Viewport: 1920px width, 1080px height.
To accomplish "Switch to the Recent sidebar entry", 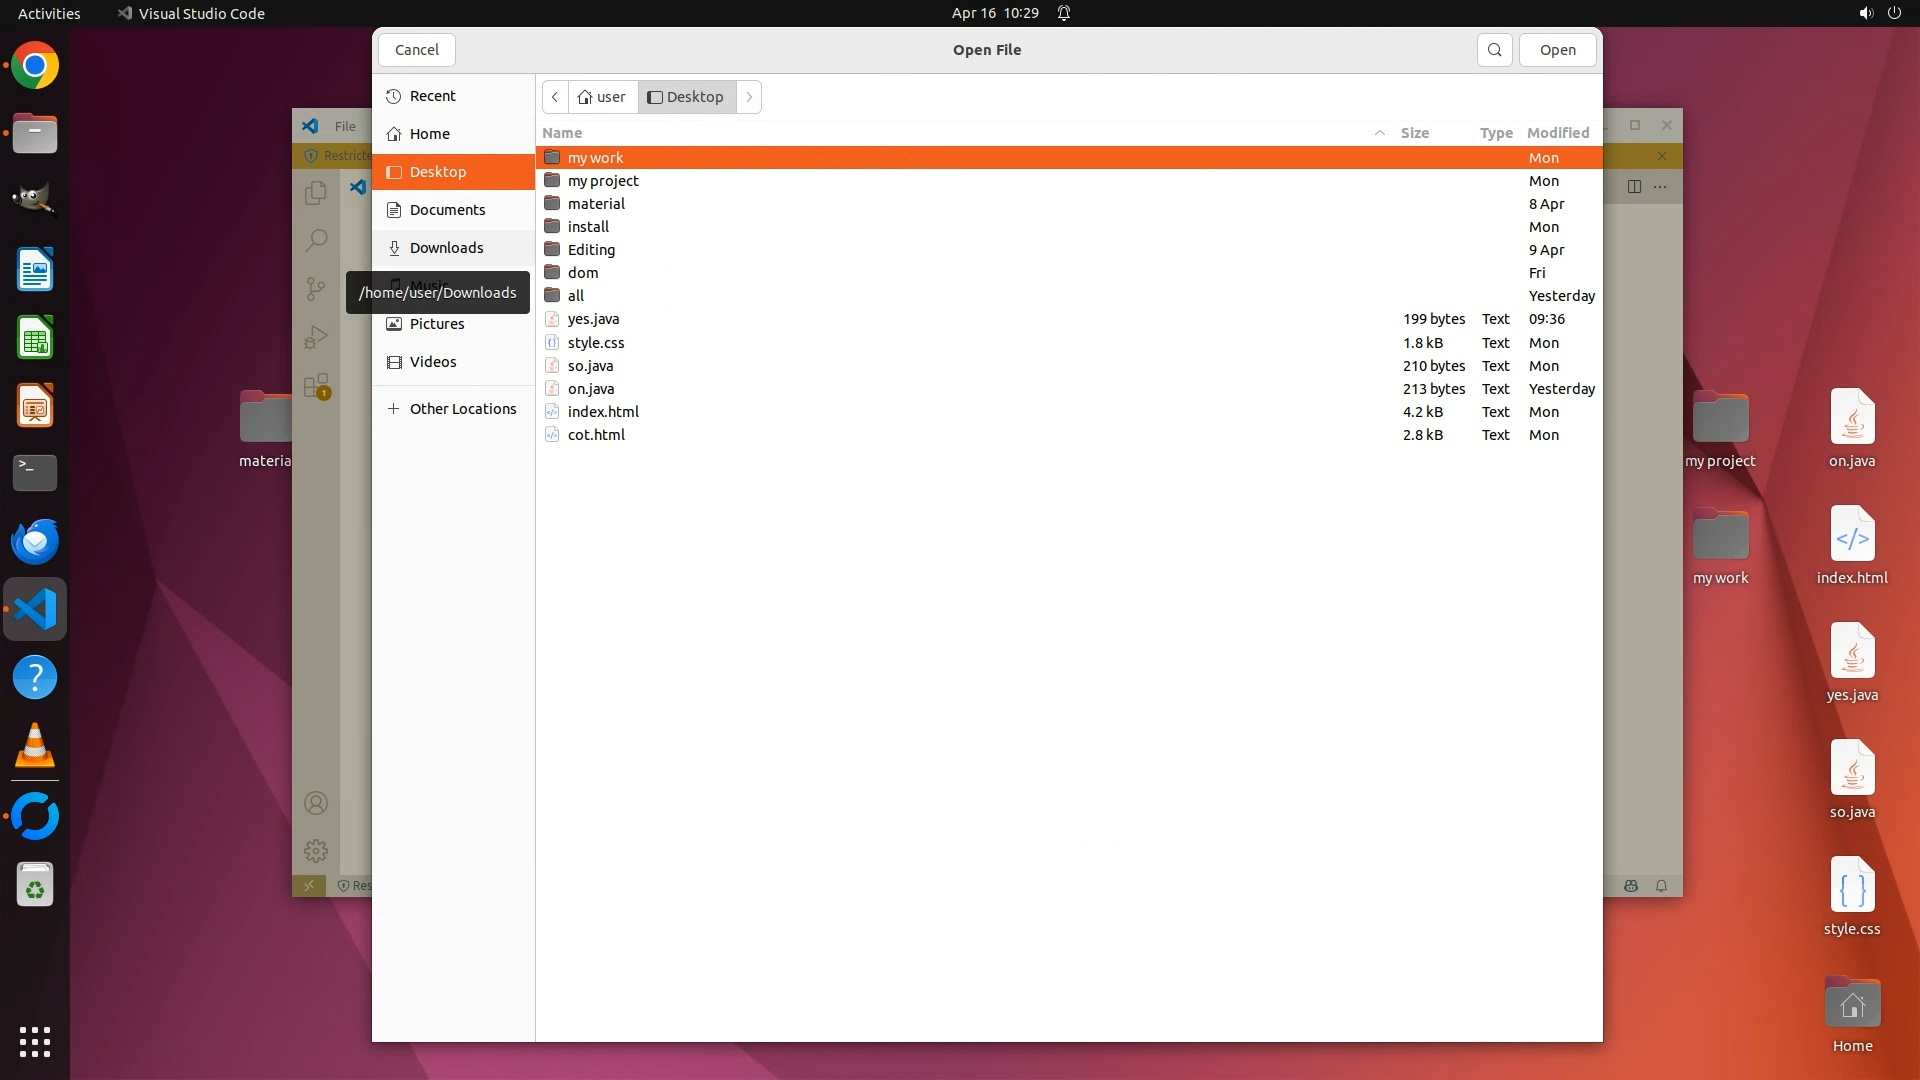I will (x=432, y=96).
